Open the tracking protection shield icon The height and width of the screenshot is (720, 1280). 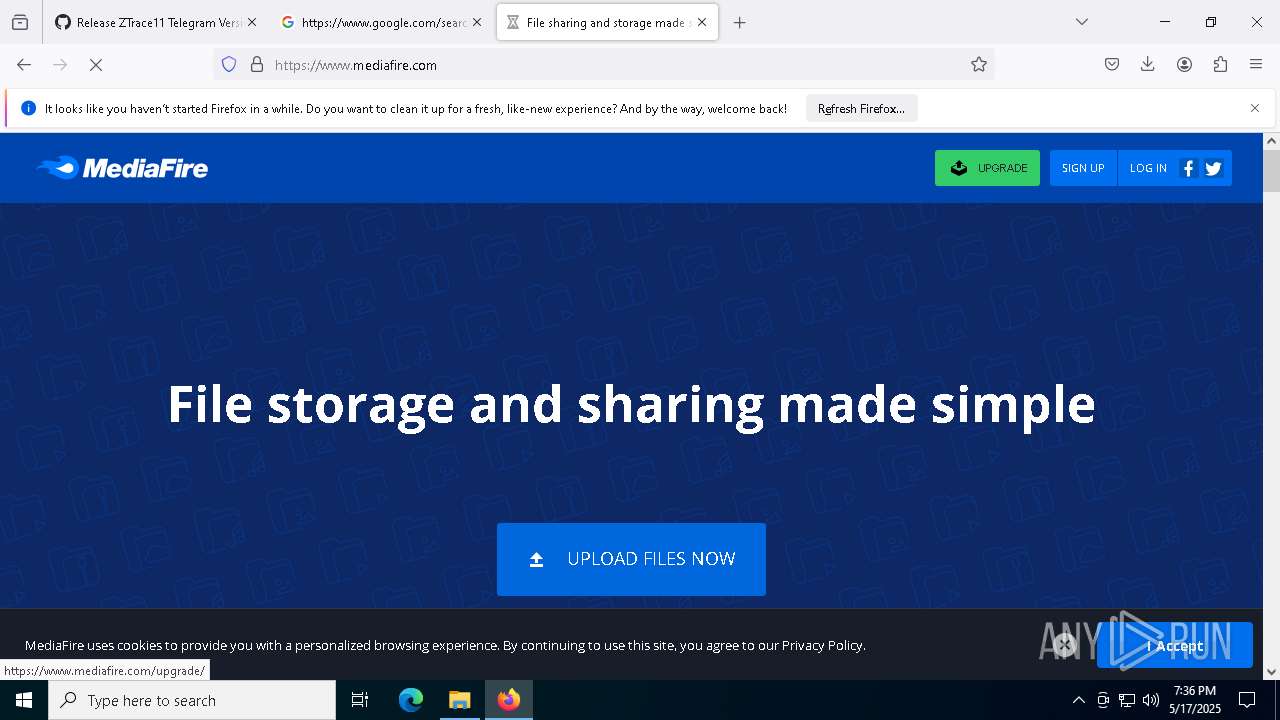tap(229, 65)
